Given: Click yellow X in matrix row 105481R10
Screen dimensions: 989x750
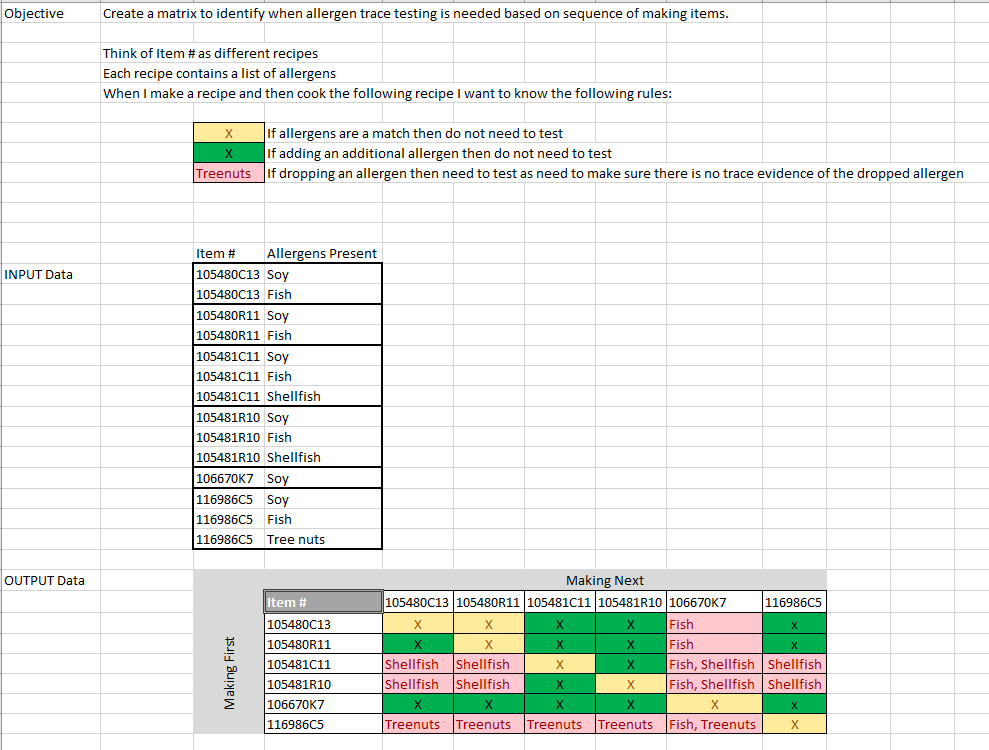Looking at the screenshot, I should [630, 684].
